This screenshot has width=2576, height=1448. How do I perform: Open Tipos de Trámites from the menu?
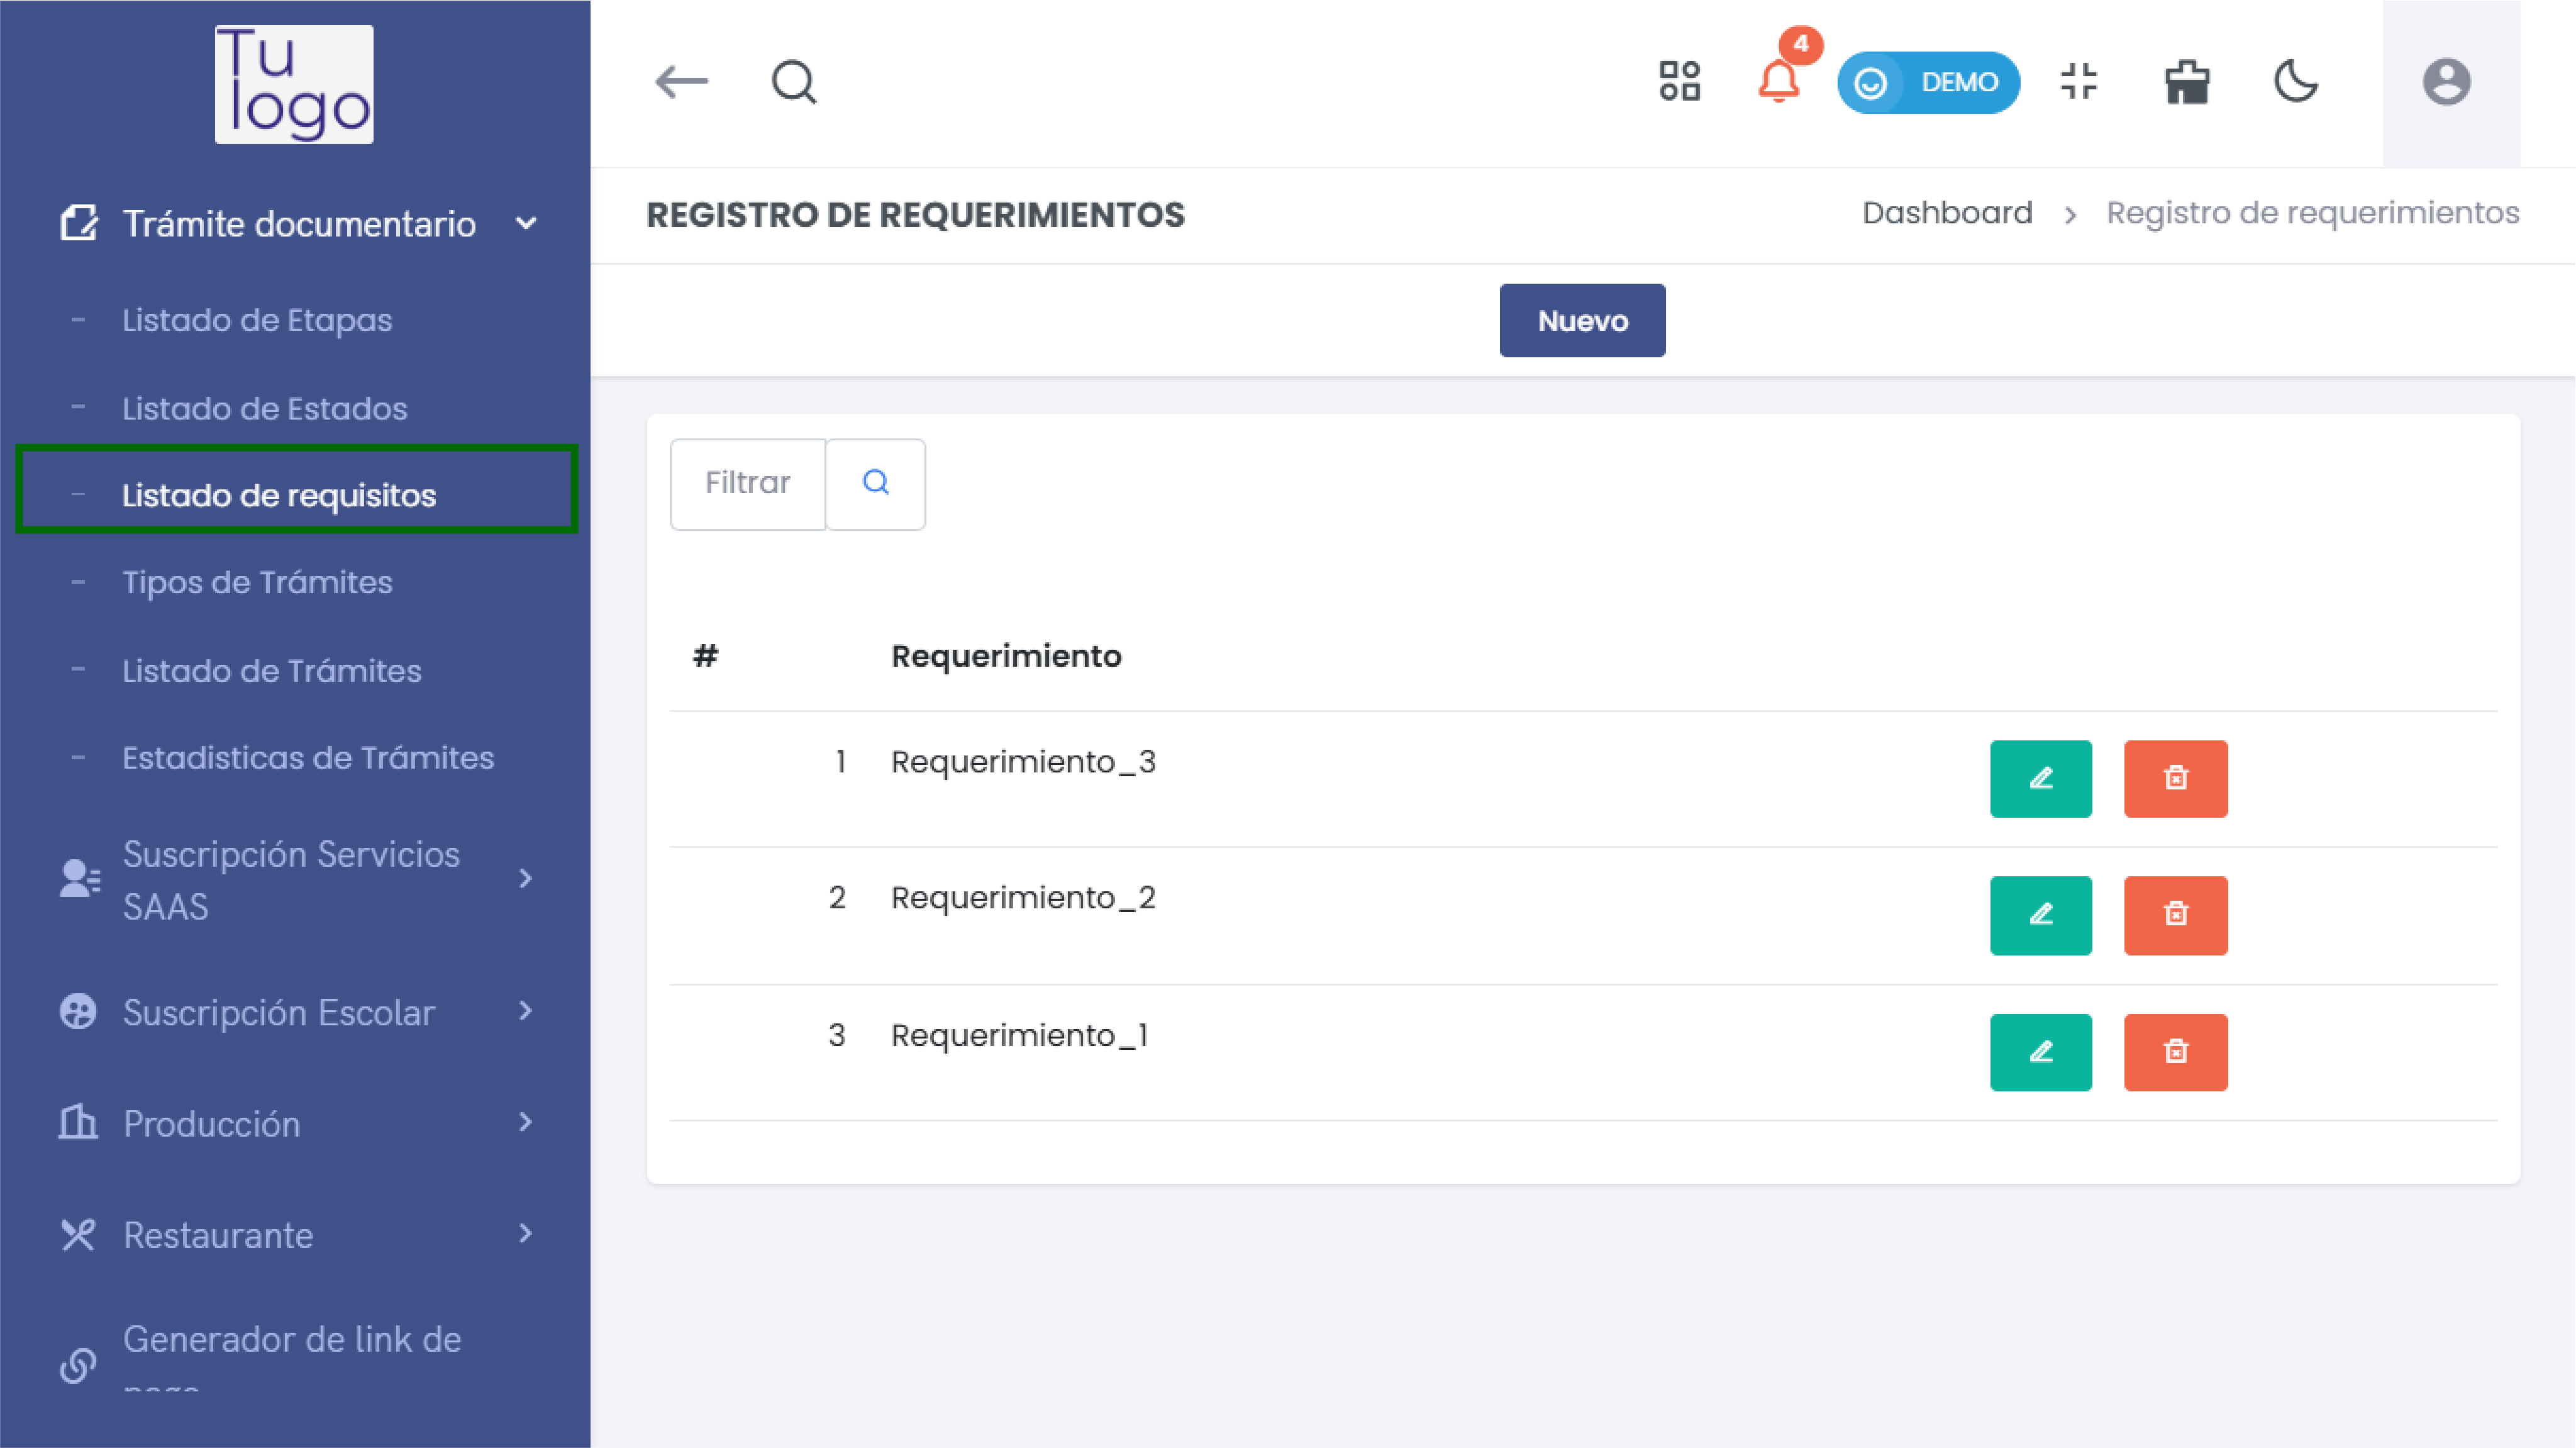pos(257,582)
